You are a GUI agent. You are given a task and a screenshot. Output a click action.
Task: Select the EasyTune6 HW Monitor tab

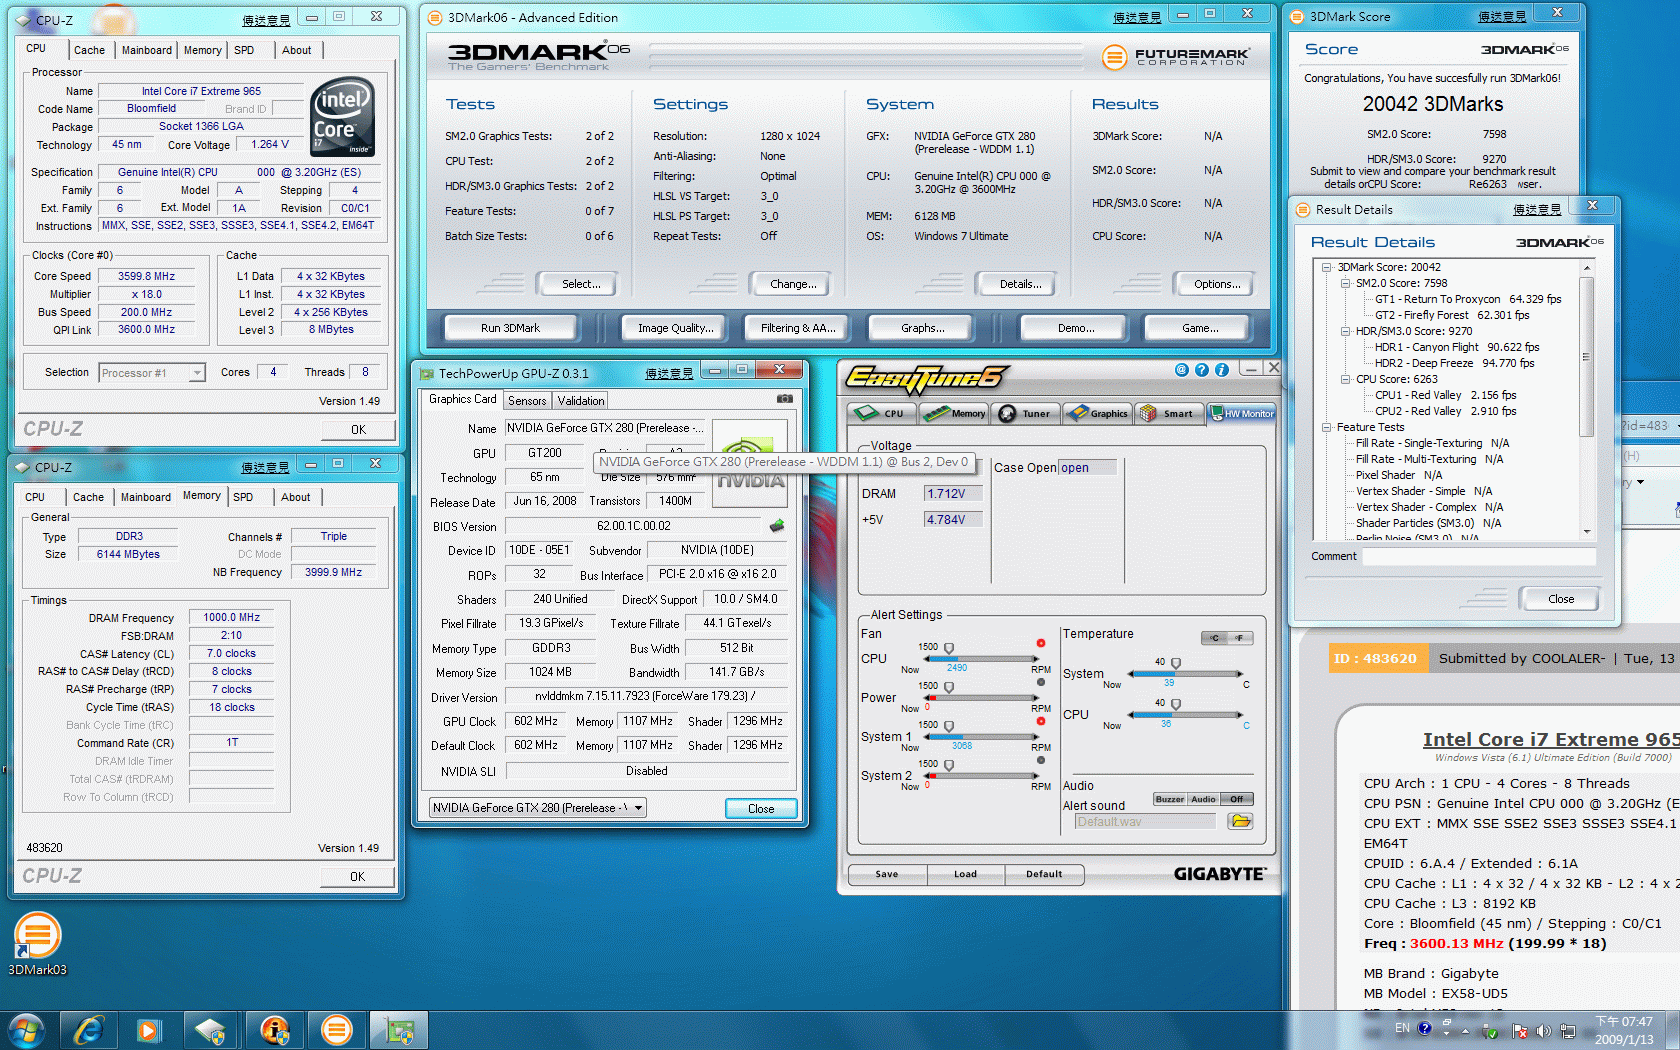click(1241, 413)
